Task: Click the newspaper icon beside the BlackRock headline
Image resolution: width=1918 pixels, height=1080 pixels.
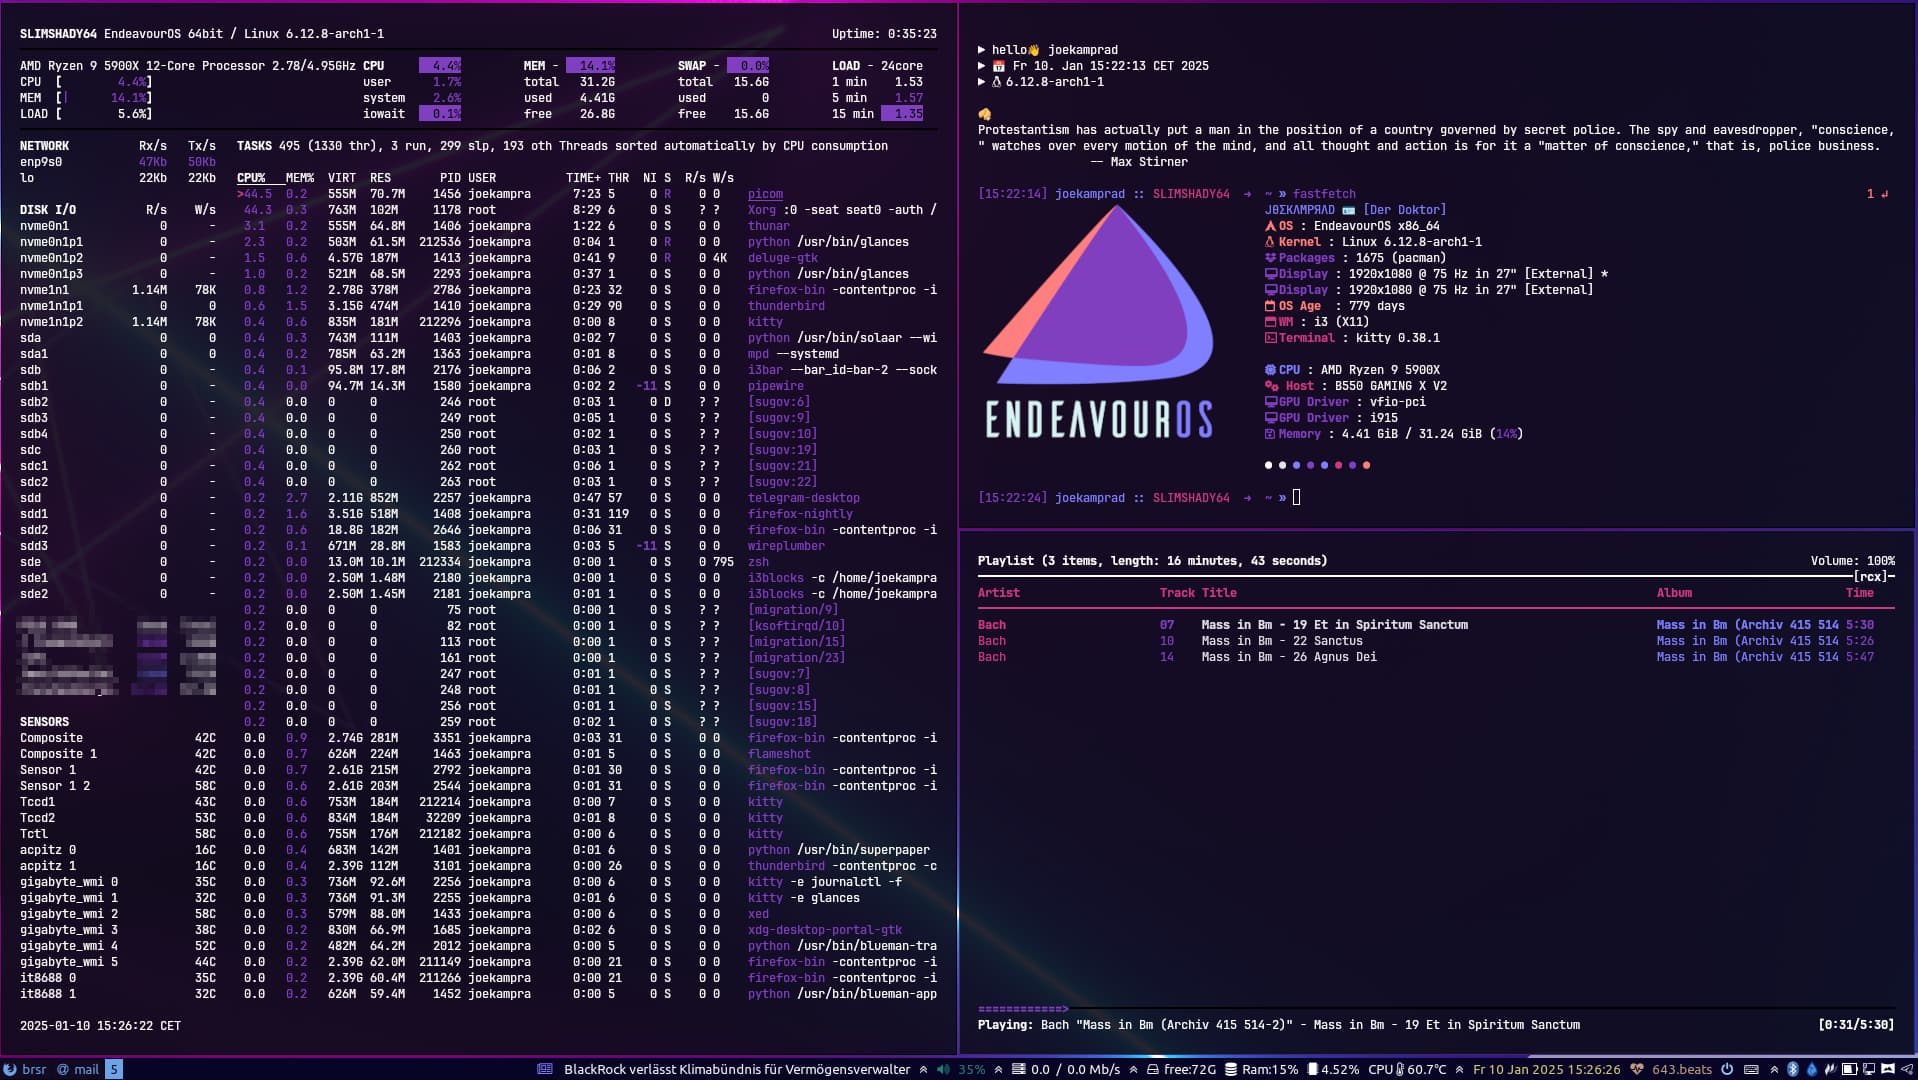Action: [x=545, y=1069]
